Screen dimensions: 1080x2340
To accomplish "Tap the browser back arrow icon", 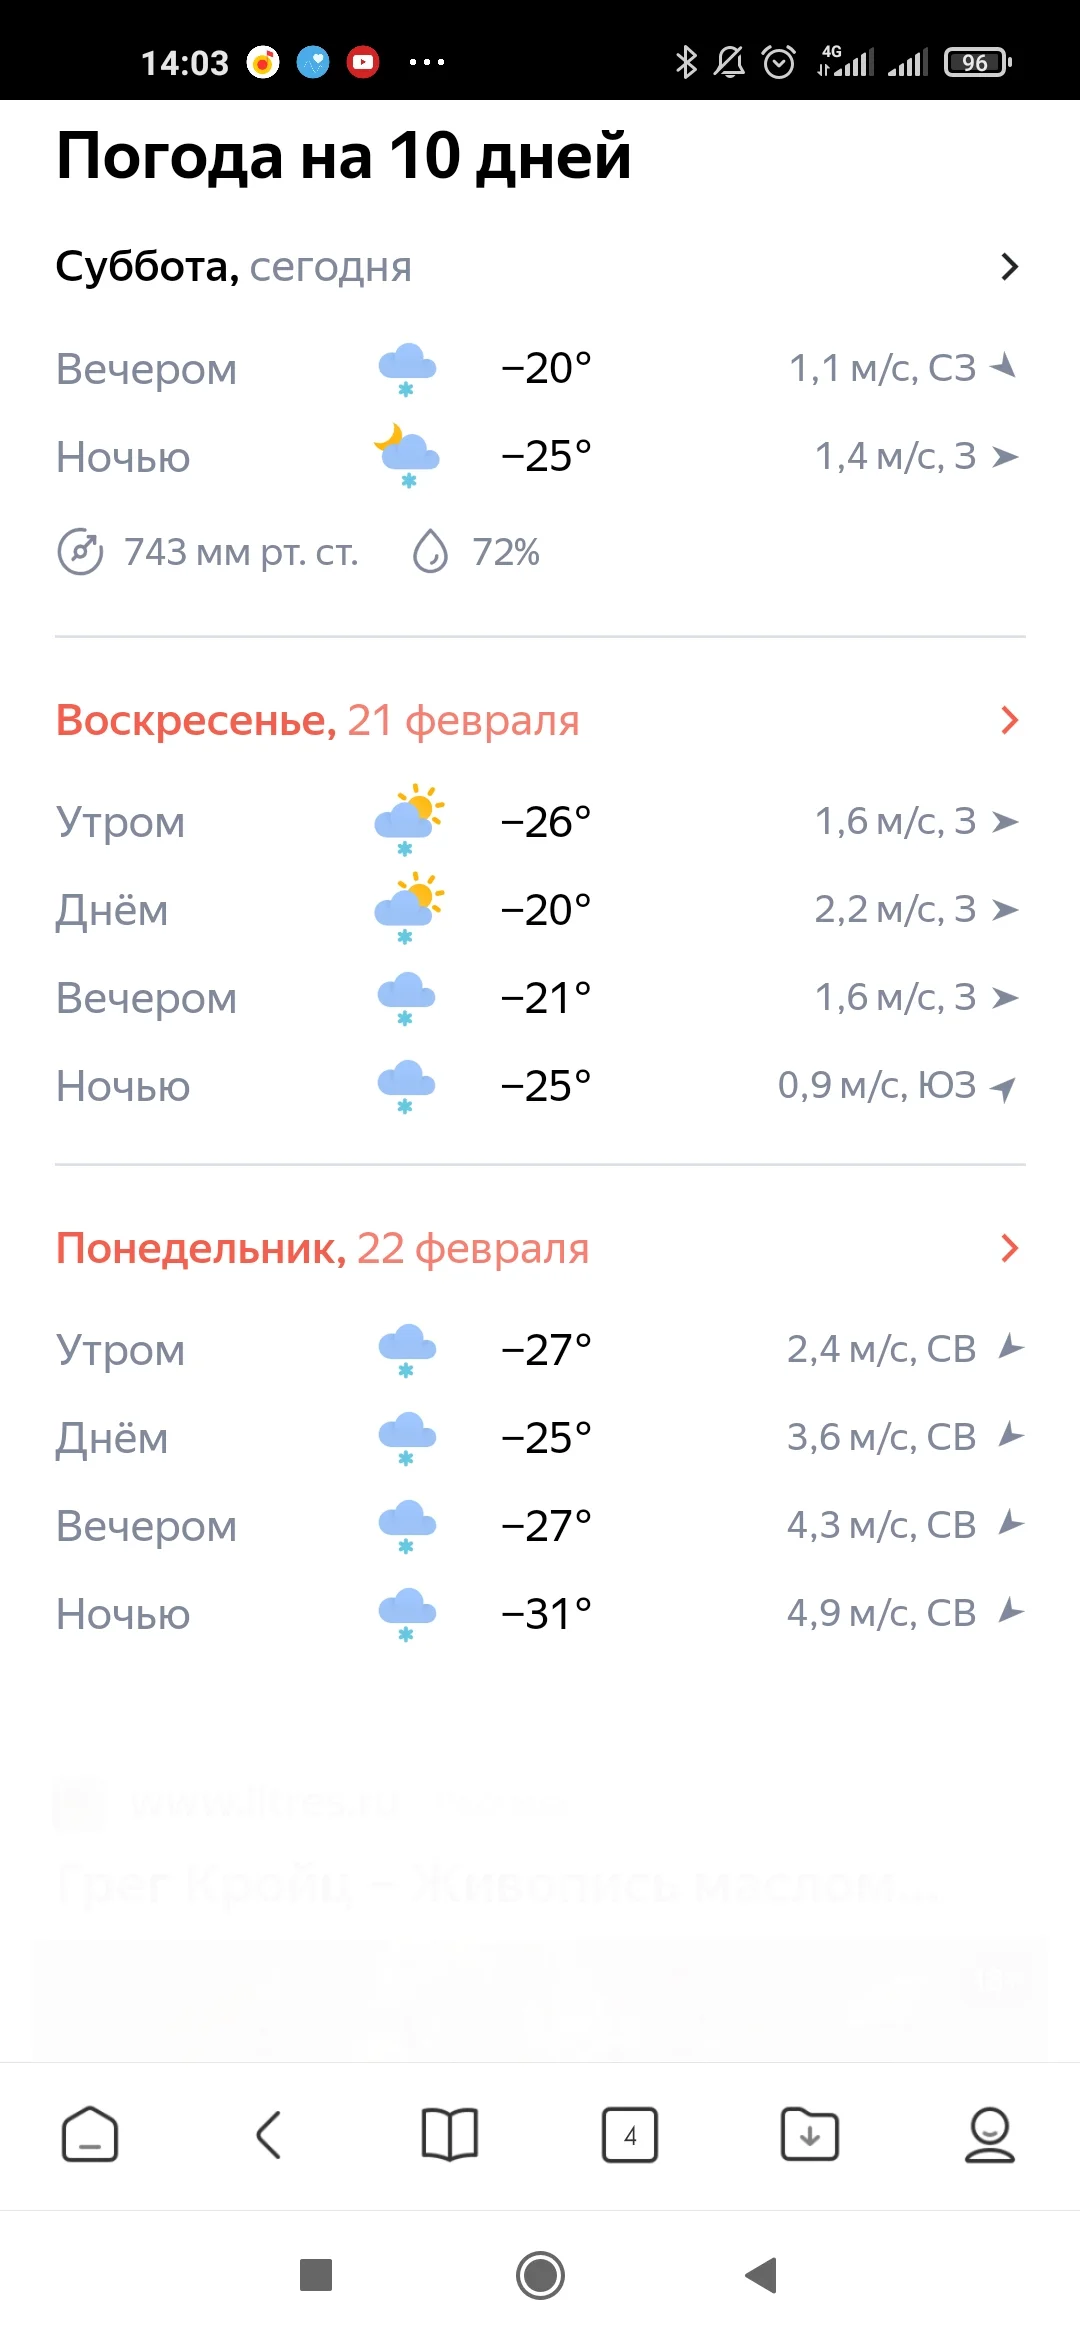I will click(270, 2130).
